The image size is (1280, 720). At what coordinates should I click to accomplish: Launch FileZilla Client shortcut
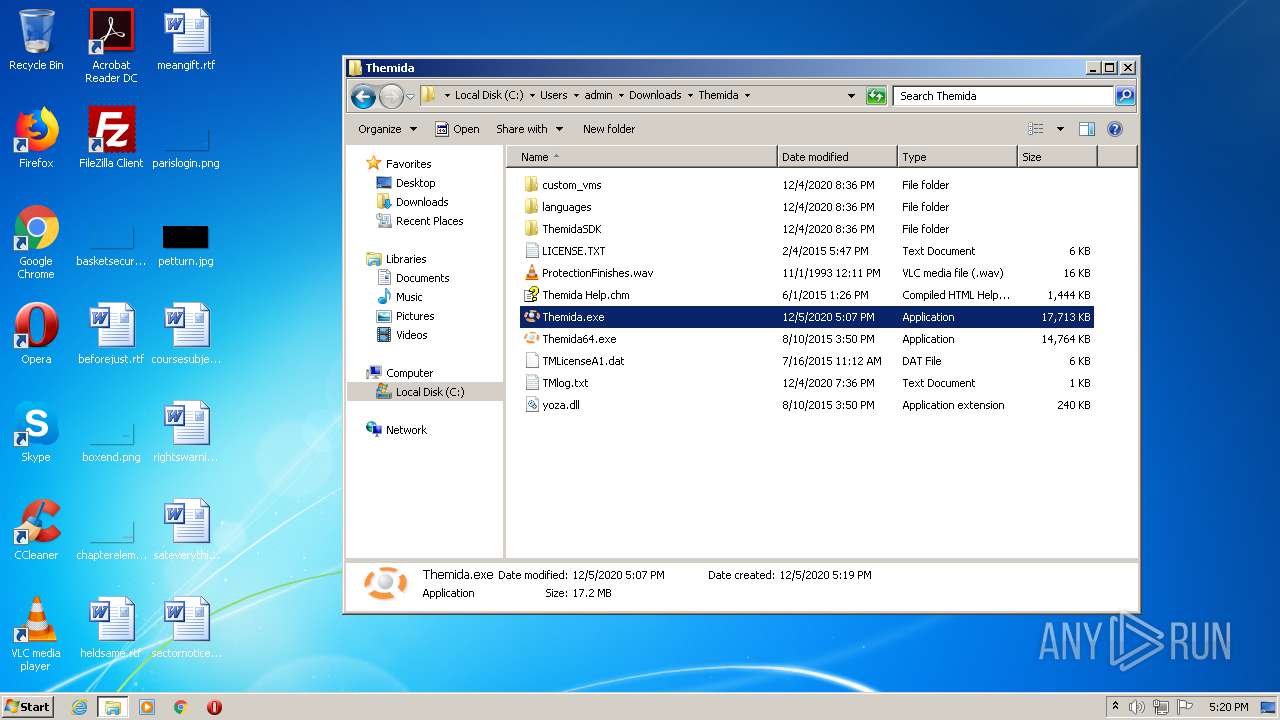[111, 138]
